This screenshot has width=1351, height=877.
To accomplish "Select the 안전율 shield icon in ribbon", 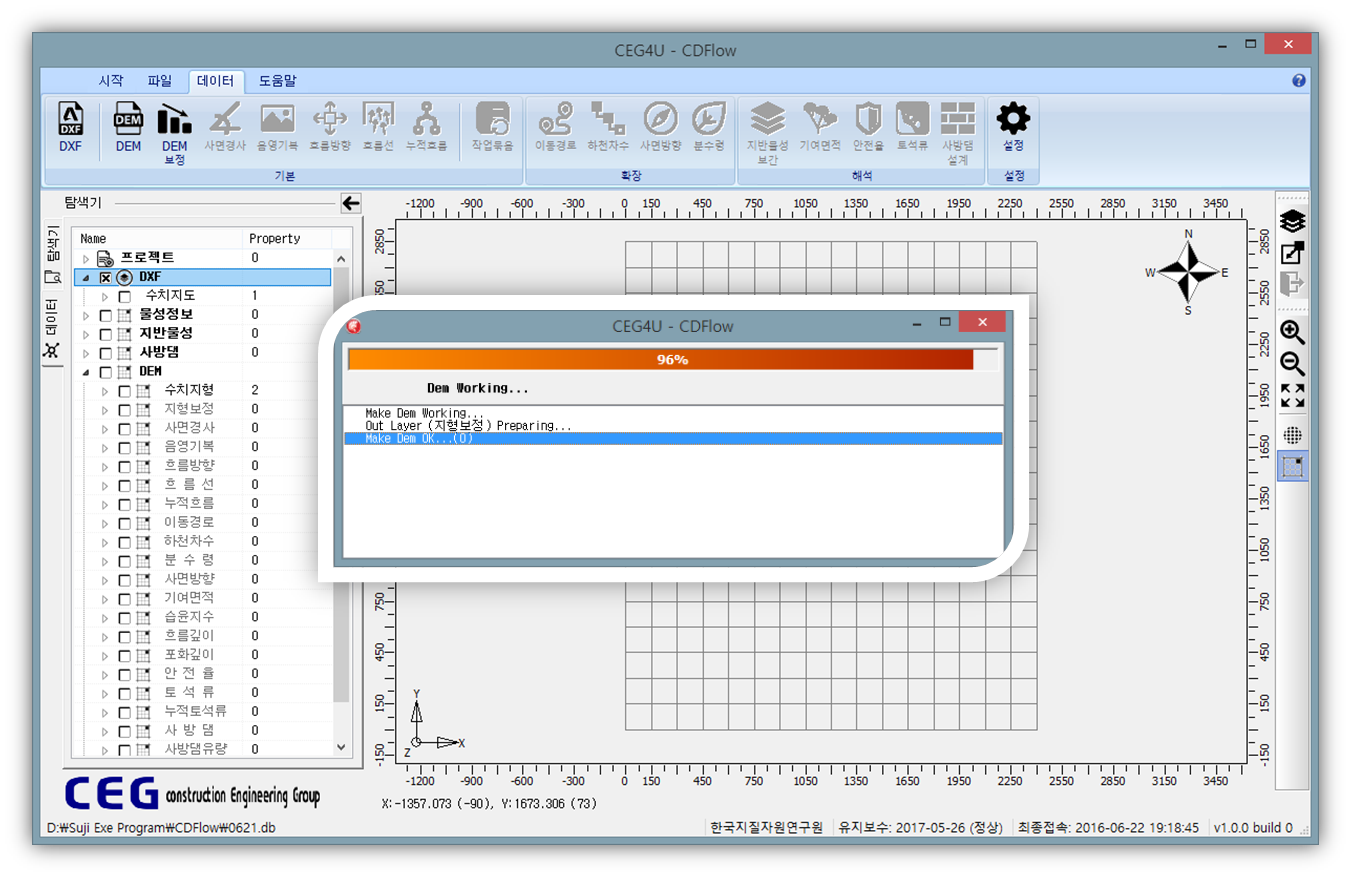I will 868,127.
